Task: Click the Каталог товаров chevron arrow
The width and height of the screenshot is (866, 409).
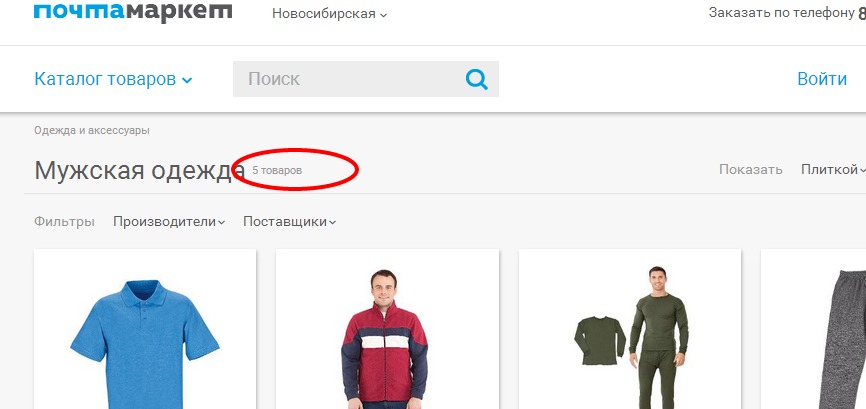Action: pyautogui.click(x=187, y=81)
